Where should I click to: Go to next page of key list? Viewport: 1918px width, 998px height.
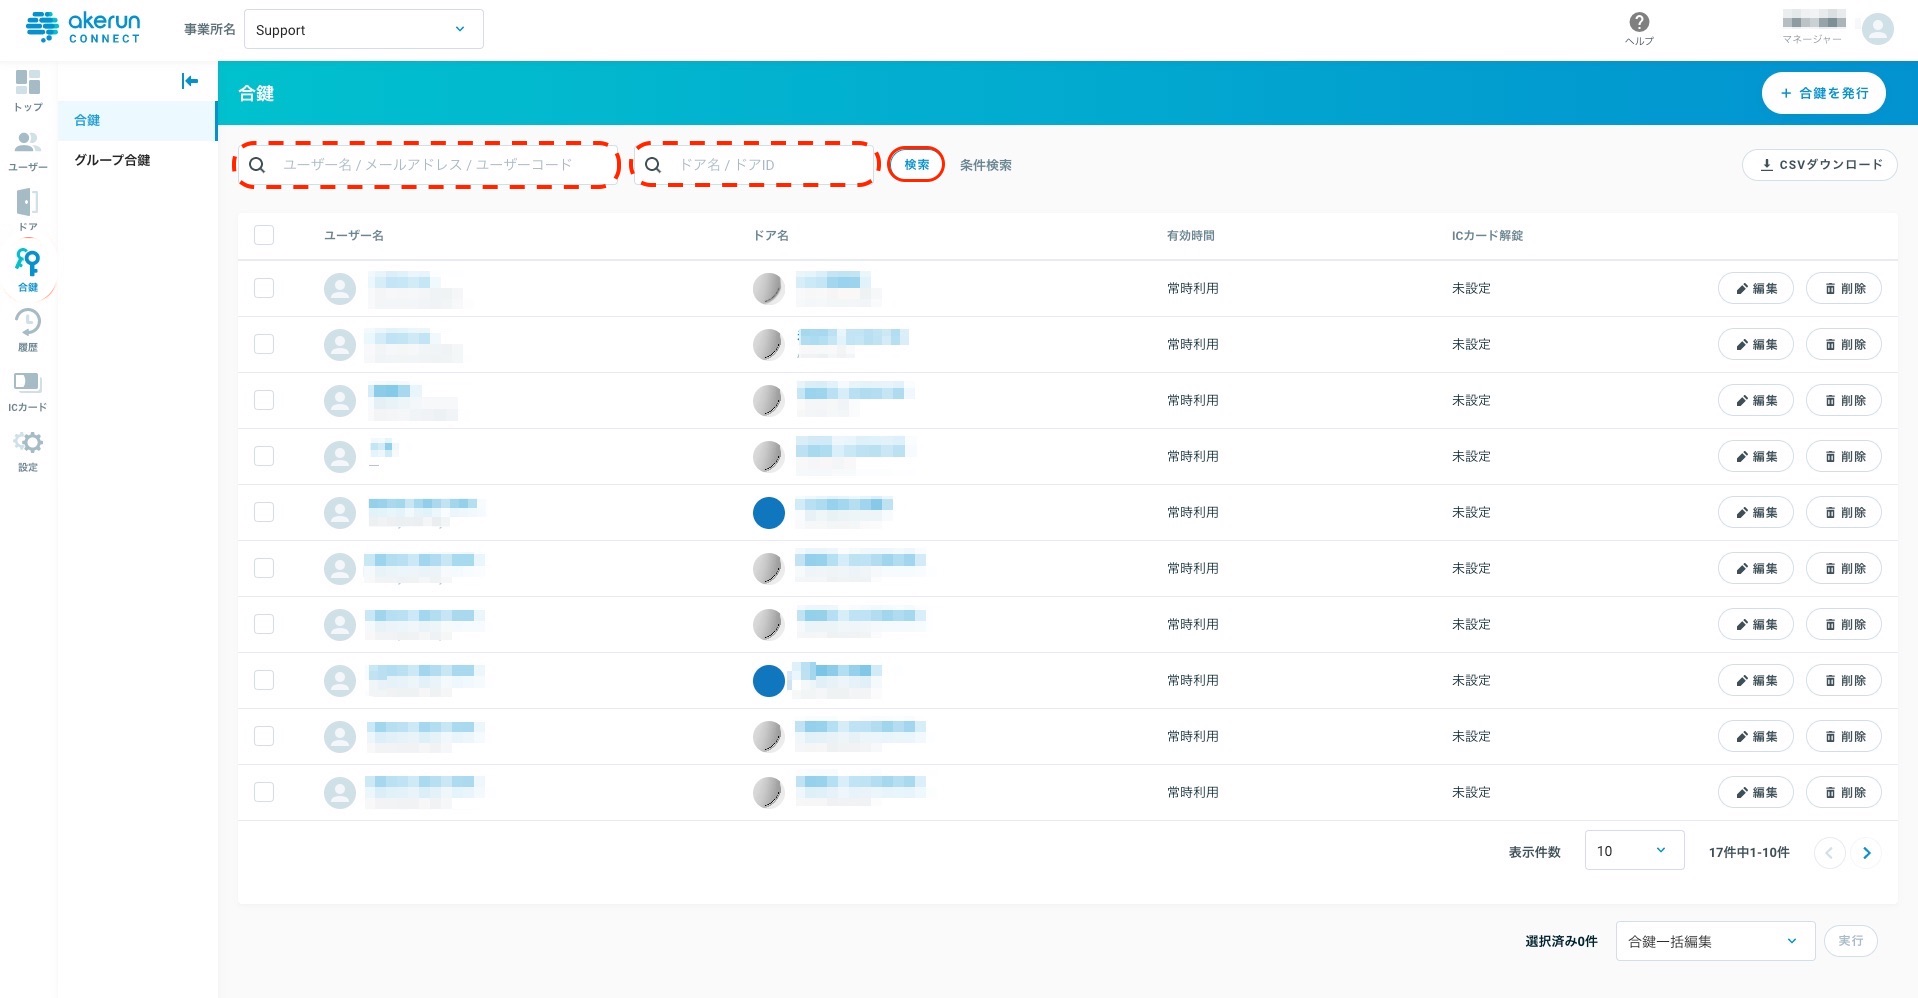[x=1866, y=853]
